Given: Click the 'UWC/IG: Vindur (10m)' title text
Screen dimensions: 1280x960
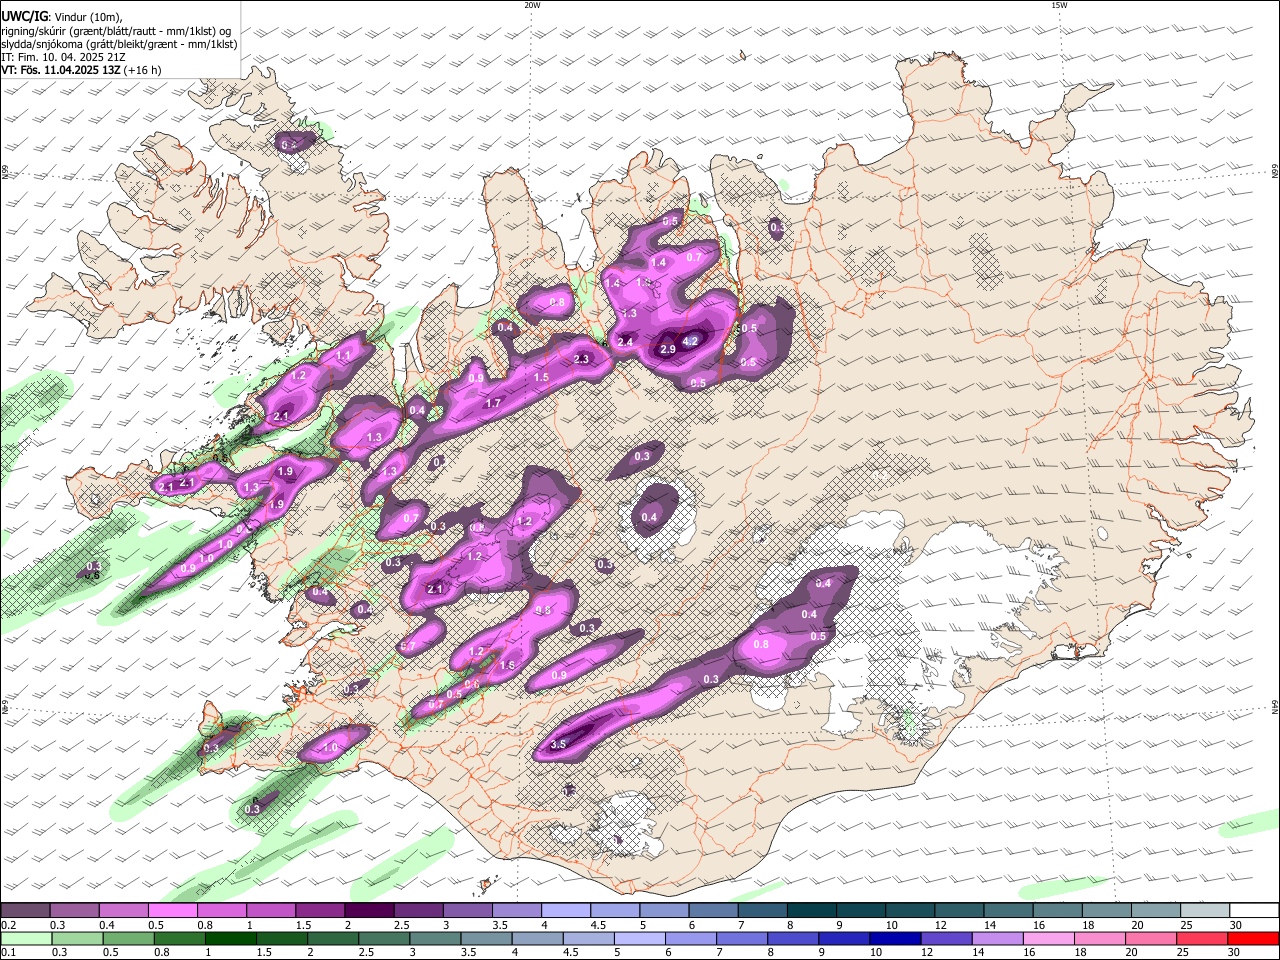Looking at the screenshot, I should (61, 17).
